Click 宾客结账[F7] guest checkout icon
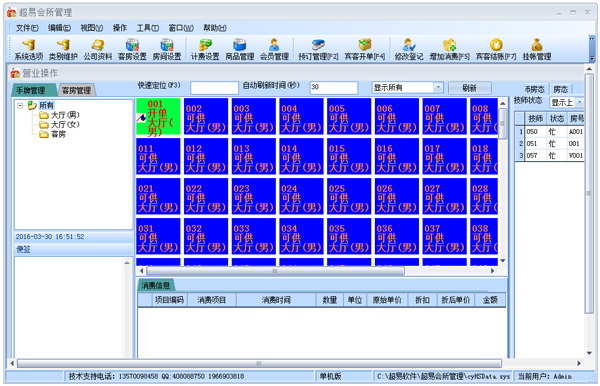600x386 pixels. tap(496, 45)
